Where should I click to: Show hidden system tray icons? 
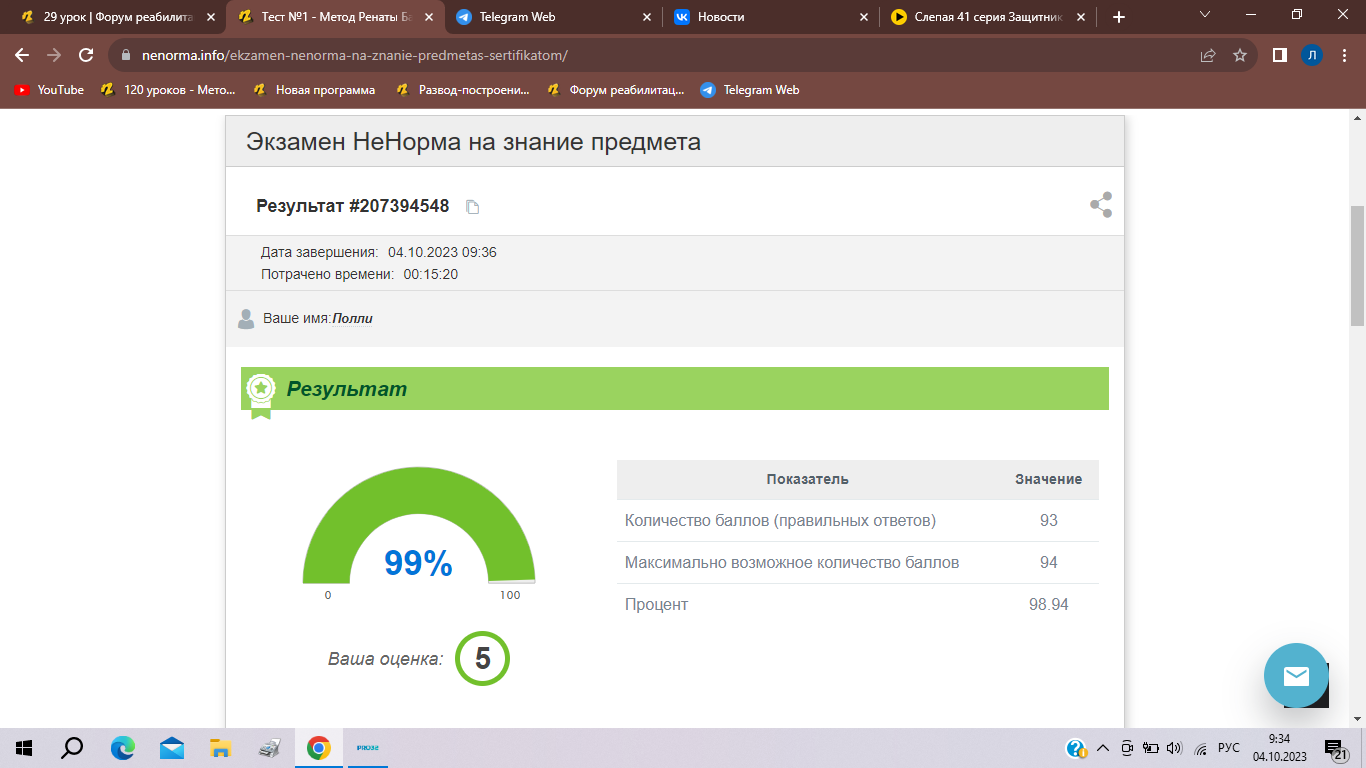point(1103,748)
